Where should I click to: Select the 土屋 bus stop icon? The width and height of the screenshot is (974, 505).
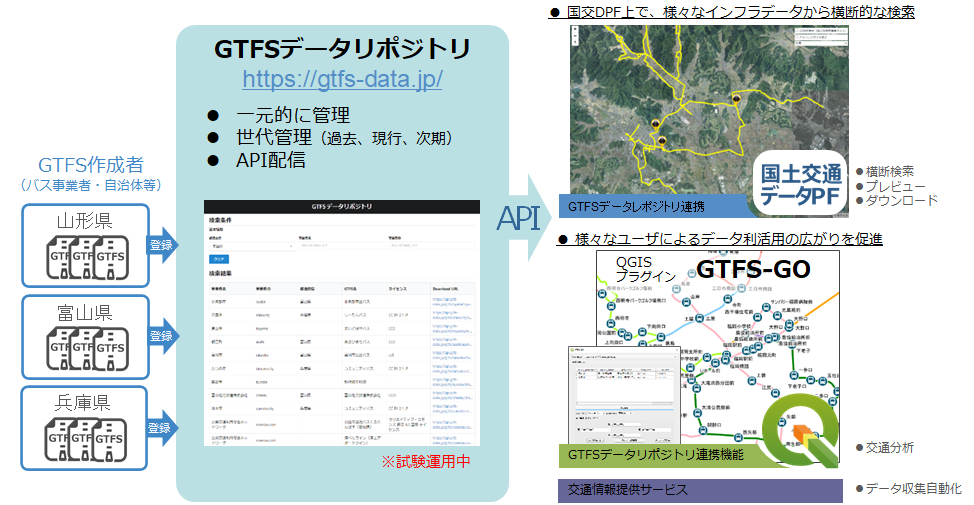click(x=699, y=318)
